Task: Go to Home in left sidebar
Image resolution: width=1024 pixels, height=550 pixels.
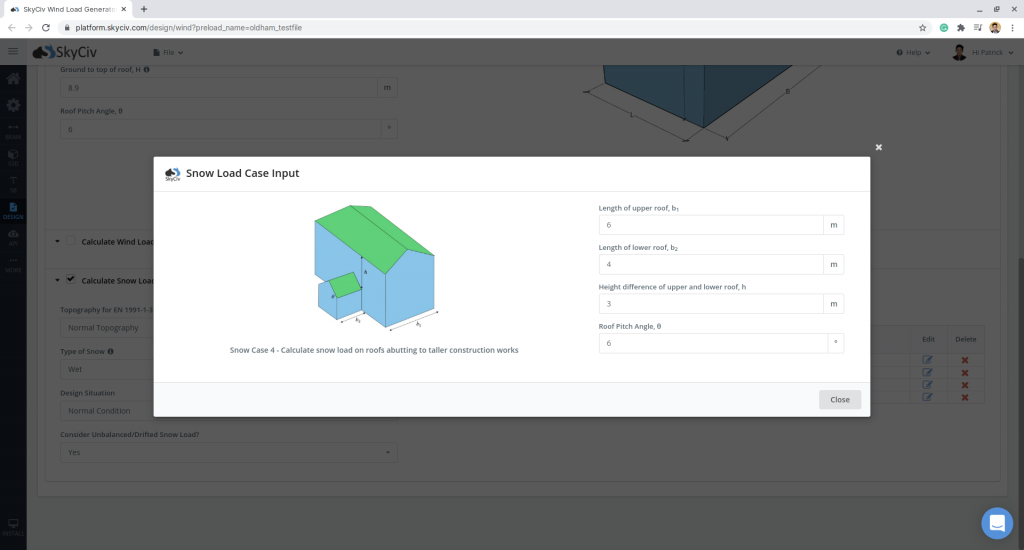Action: (x=13, y=79)
